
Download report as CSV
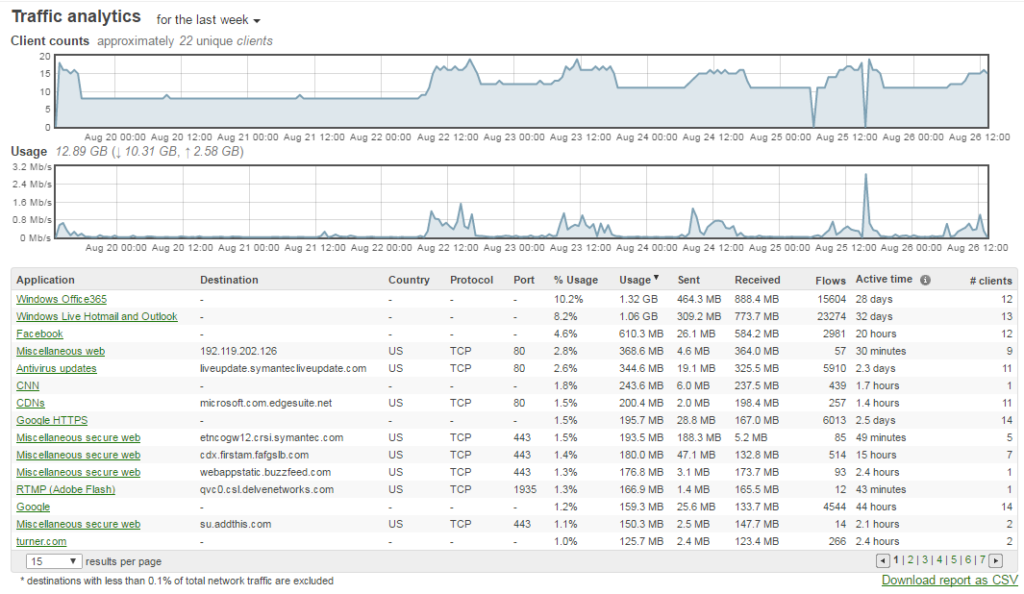pyautogui.click(x=950, y=580)
